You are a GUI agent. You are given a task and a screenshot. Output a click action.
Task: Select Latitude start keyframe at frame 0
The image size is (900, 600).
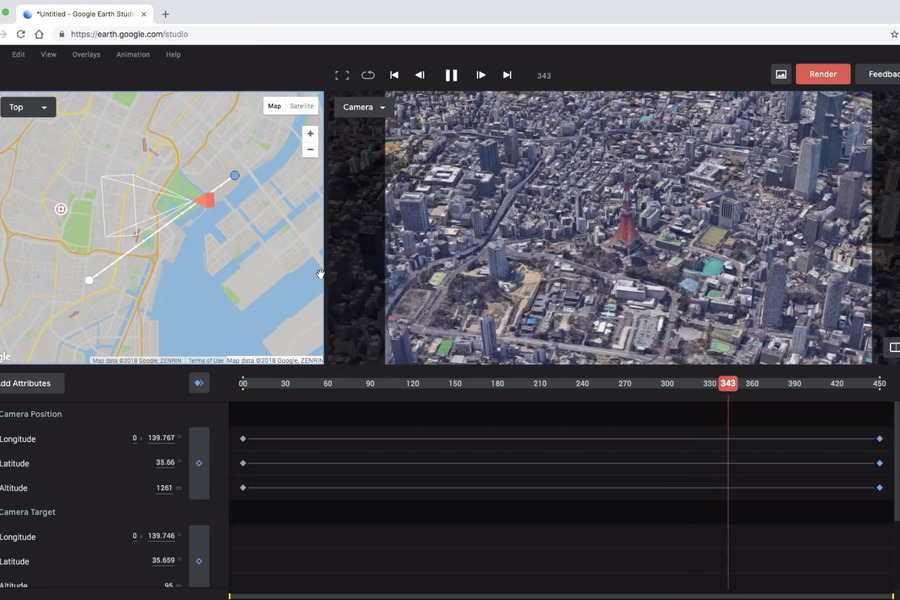point(243,463)
